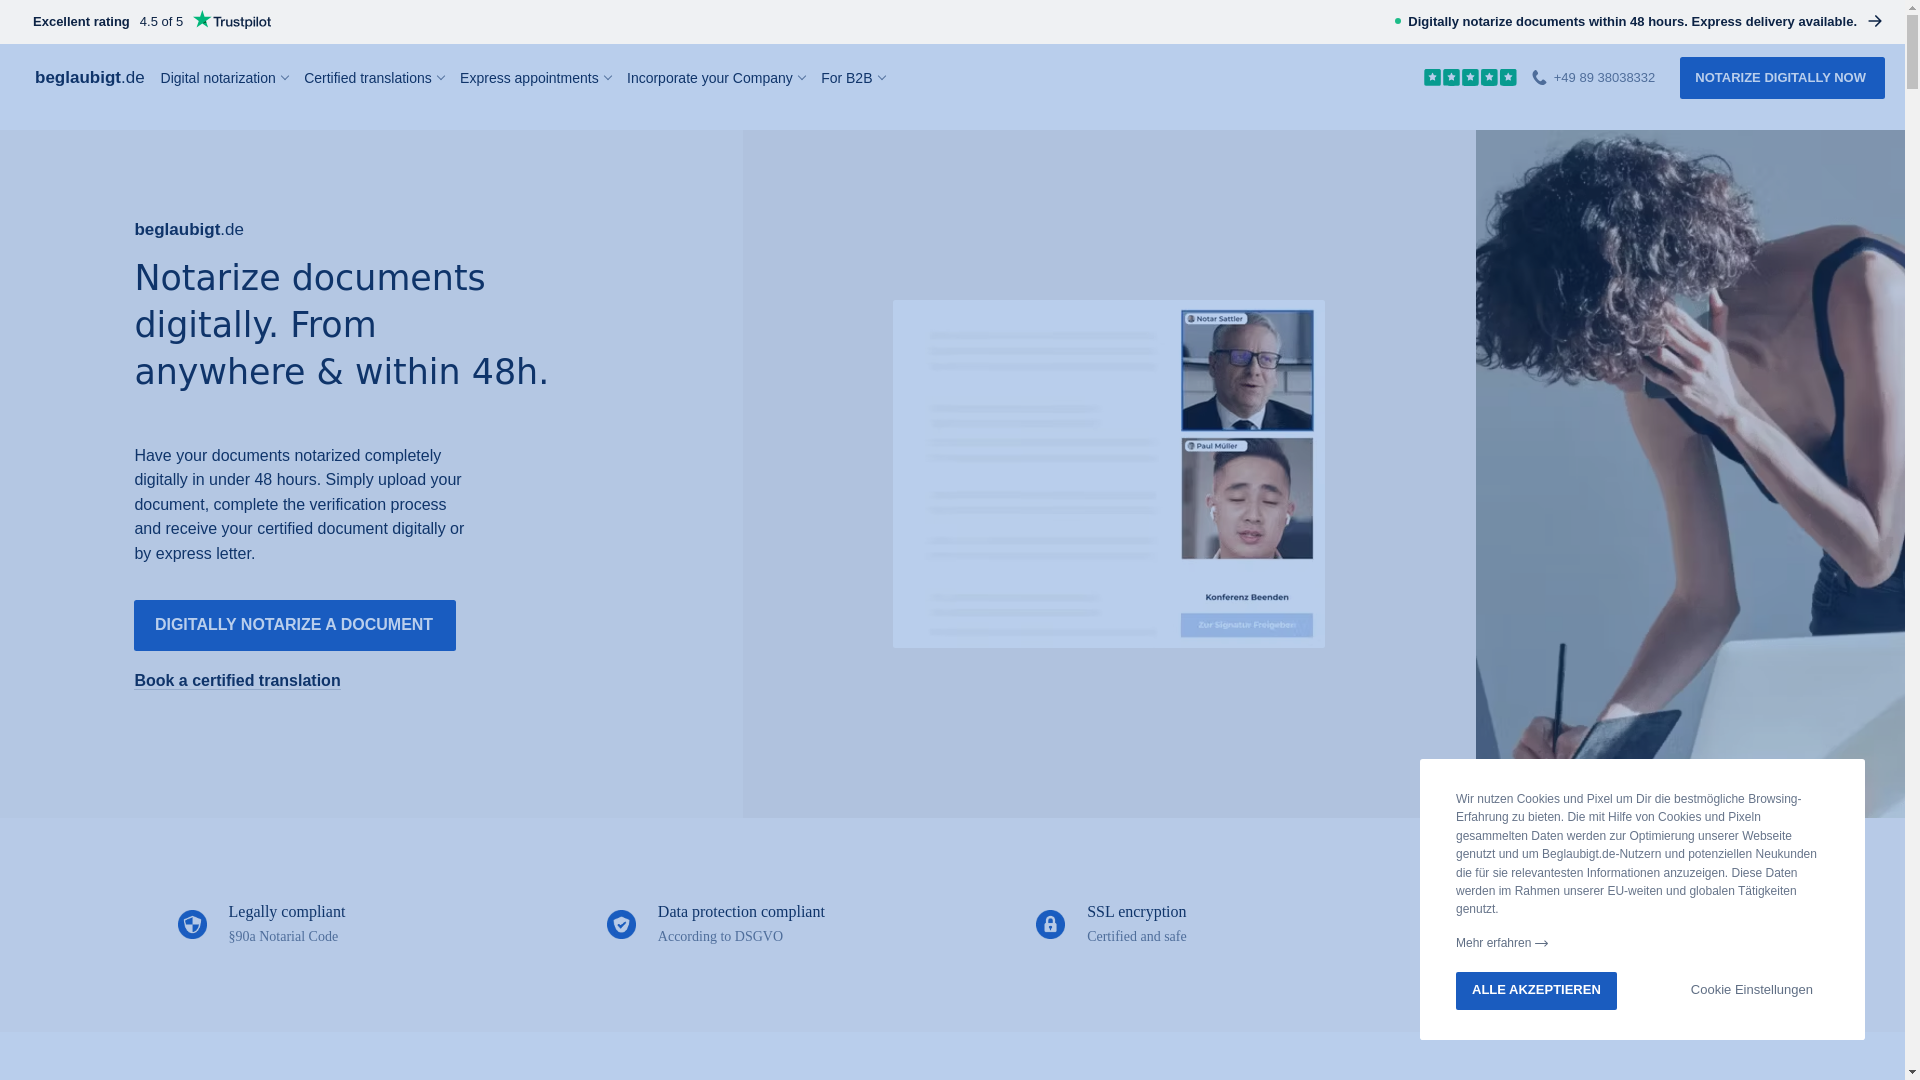This screenshot has width=1920, height=1080.
Task: Click the Legally compliant shield icon
Action: coord(192,924)
